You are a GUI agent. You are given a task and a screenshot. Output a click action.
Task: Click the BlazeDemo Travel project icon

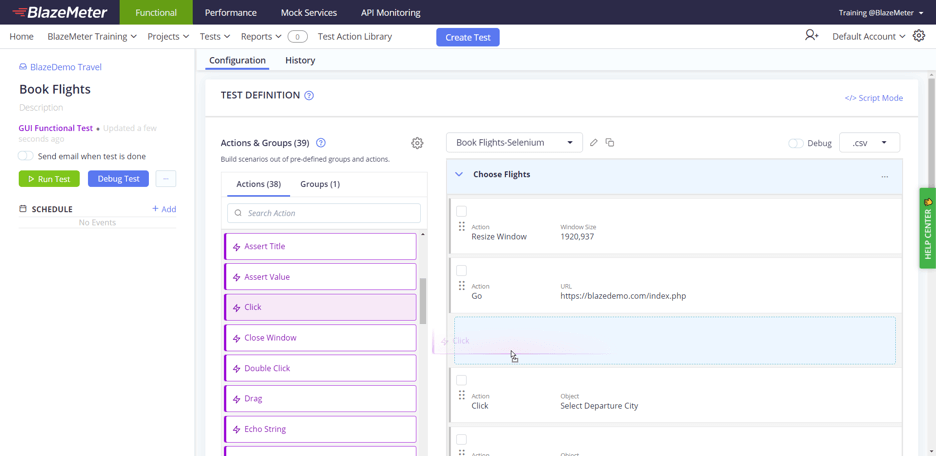[23, 67]
